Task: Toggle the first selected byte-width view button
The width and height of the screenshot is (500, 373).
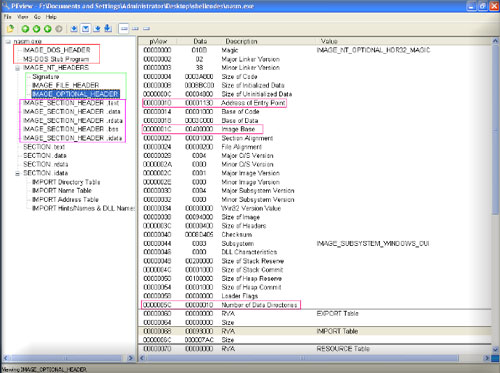Action: click(124, 29)
